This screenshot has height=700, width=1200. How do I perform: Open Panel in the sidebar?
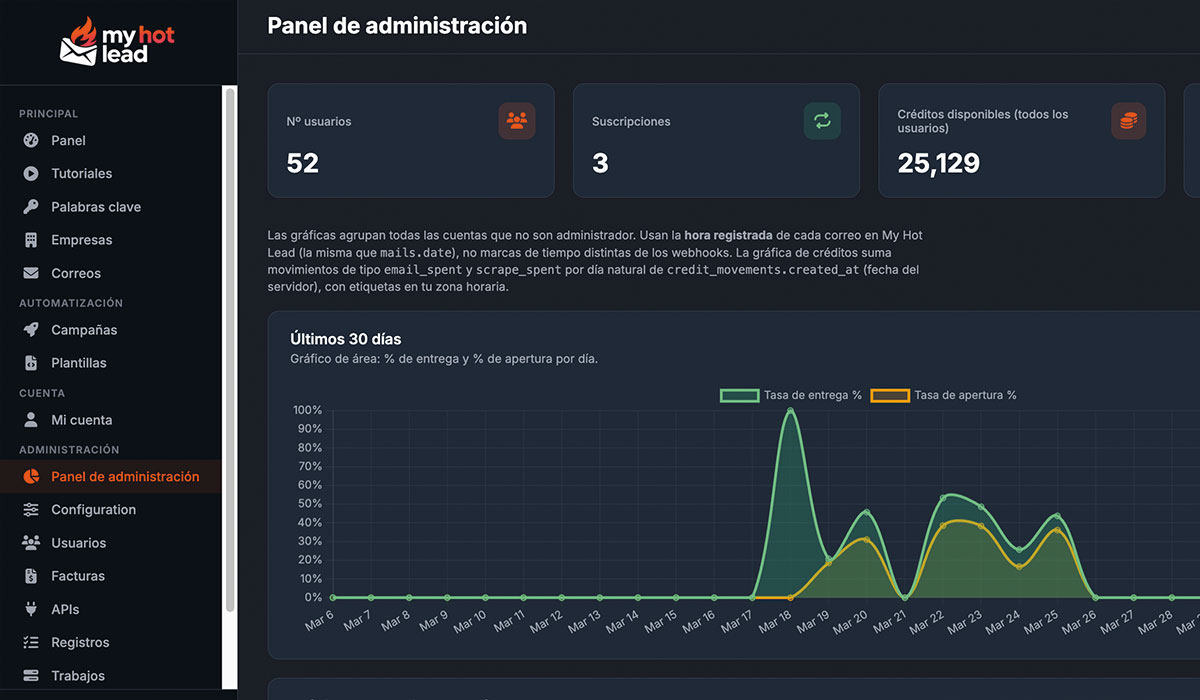click(111, 141)
